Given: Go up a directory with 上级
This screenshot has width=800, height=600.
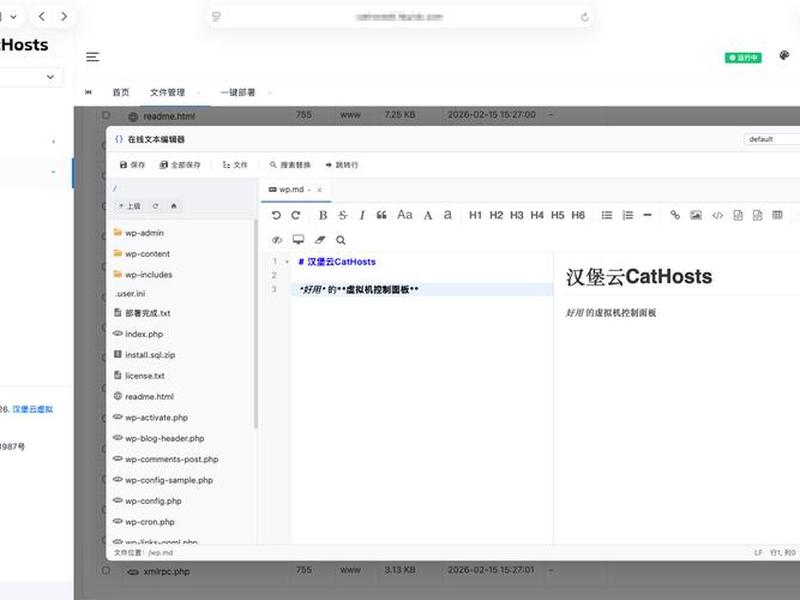Looking at the screenshot, I should 130,206.
